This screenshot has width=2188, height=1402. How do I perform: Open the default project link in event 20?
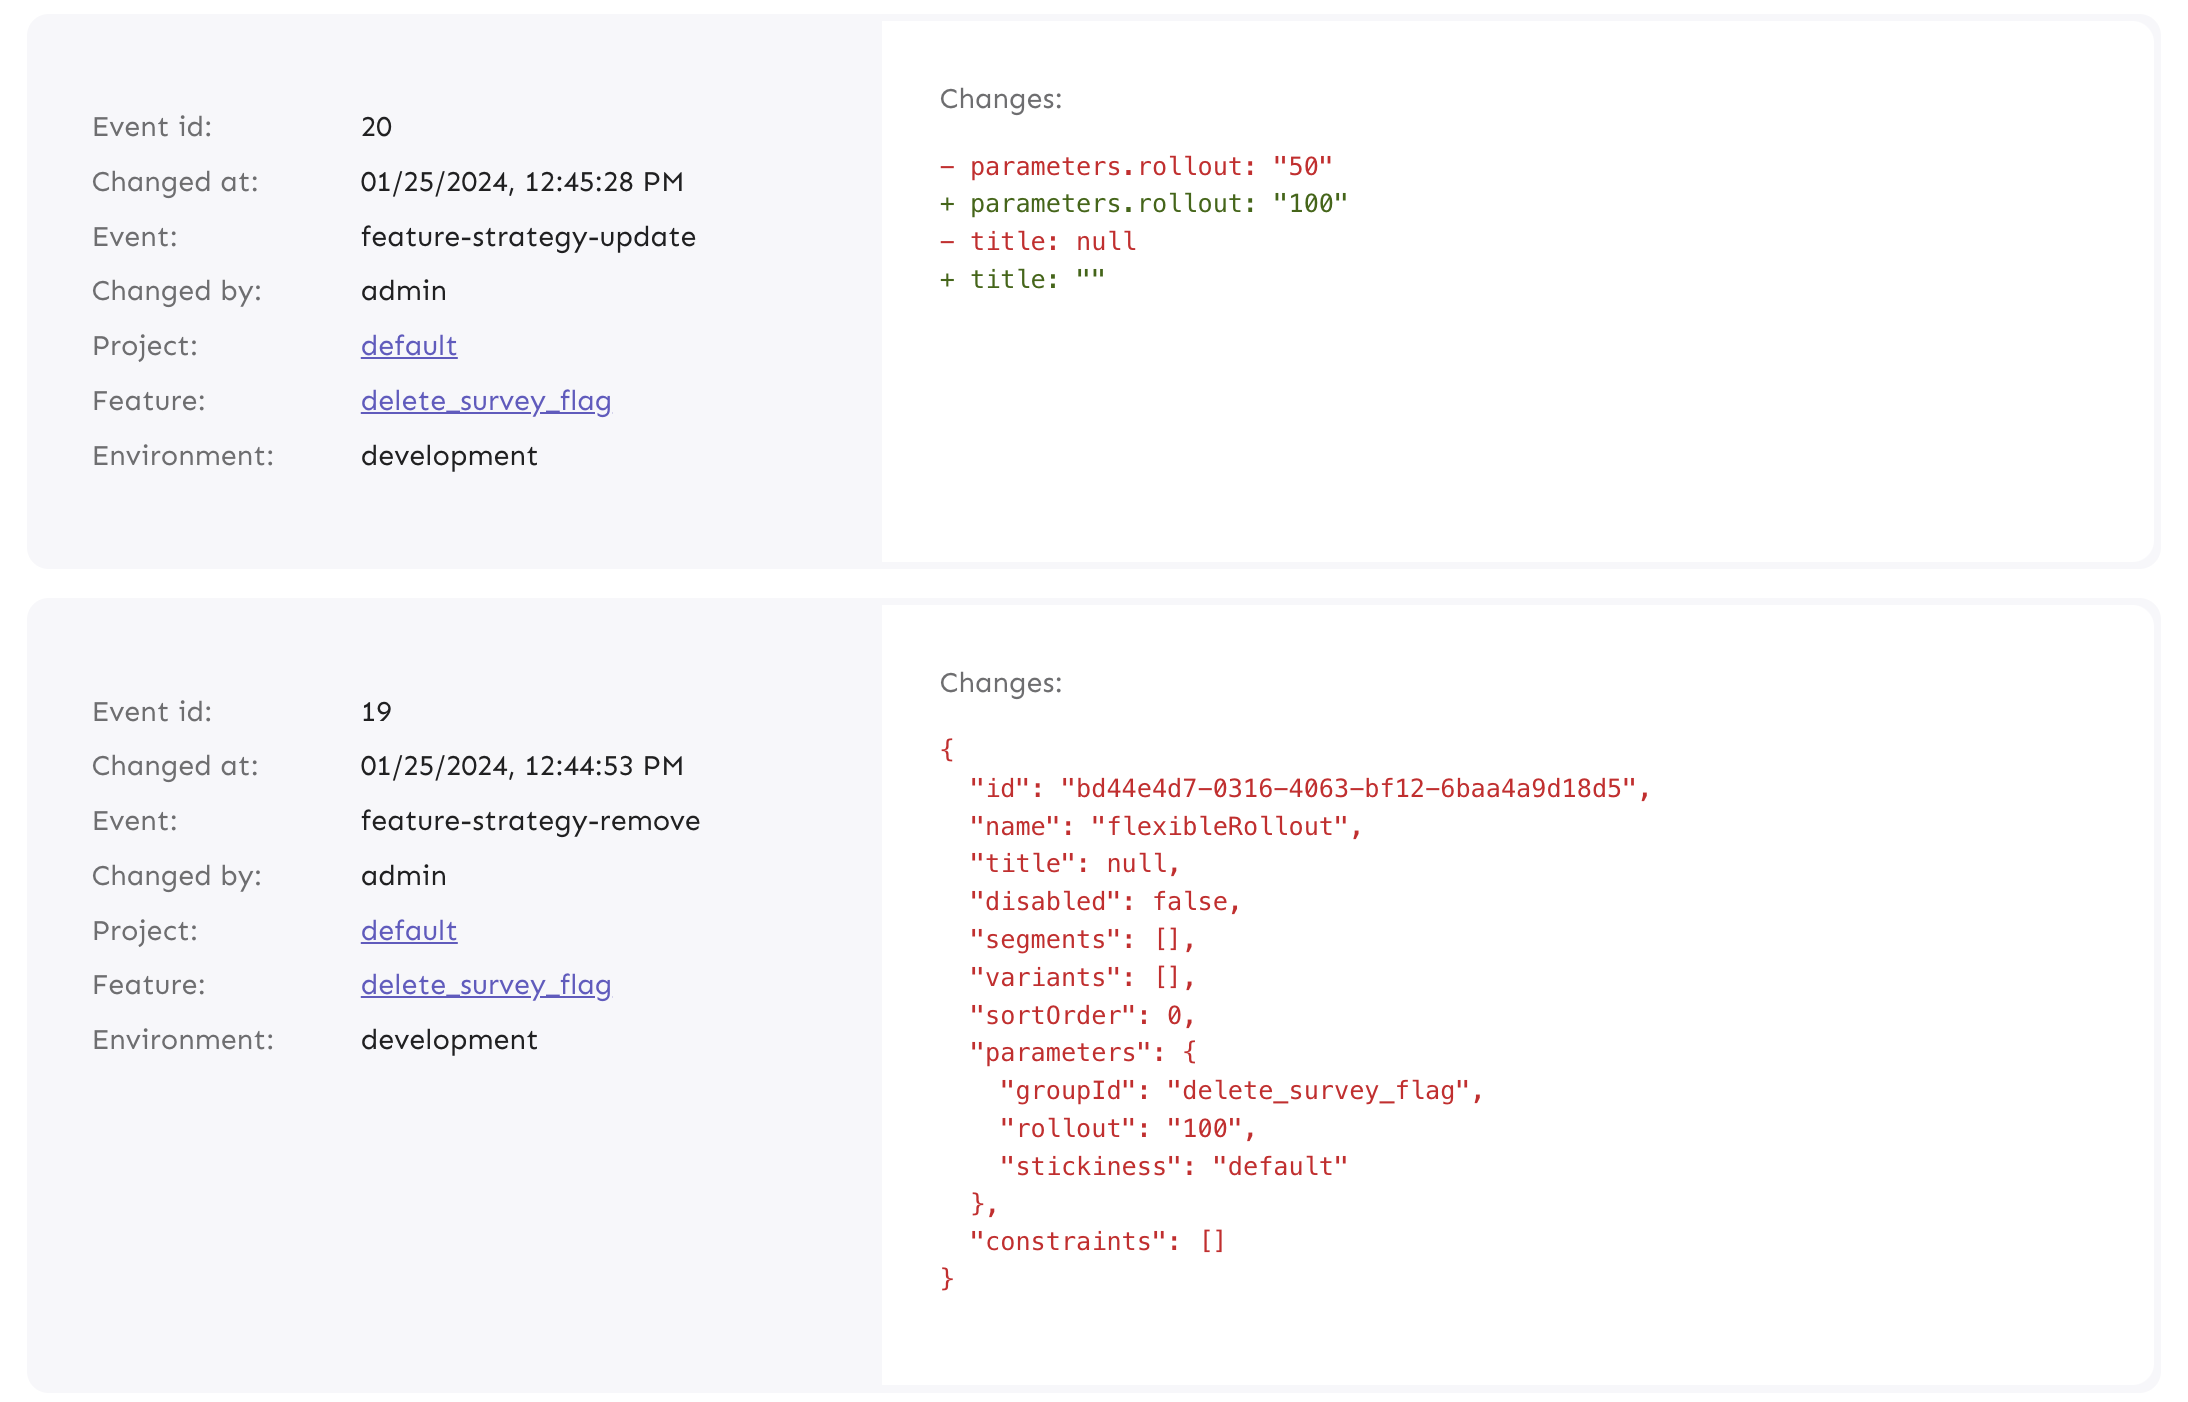point(409,345)
